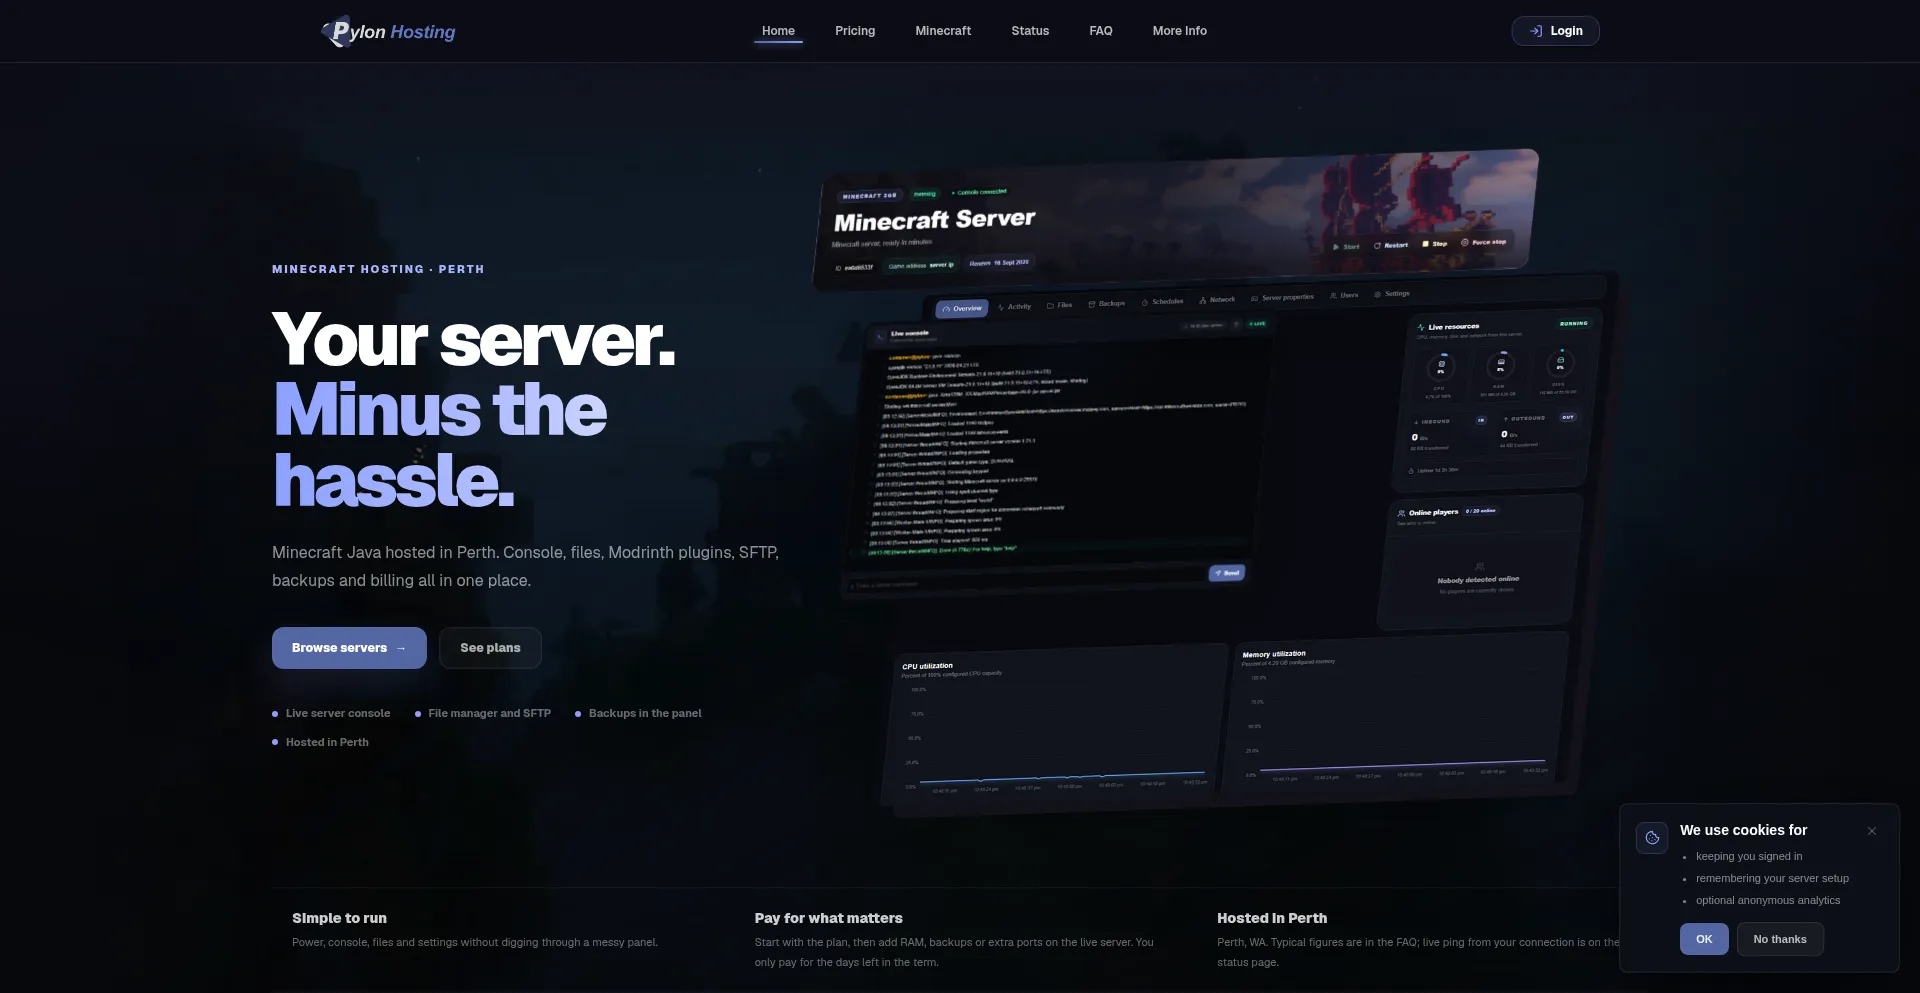Viewport: 1920px width, 993px height.
Task: Select the Activity tab in the preview
Action: 1014,307
